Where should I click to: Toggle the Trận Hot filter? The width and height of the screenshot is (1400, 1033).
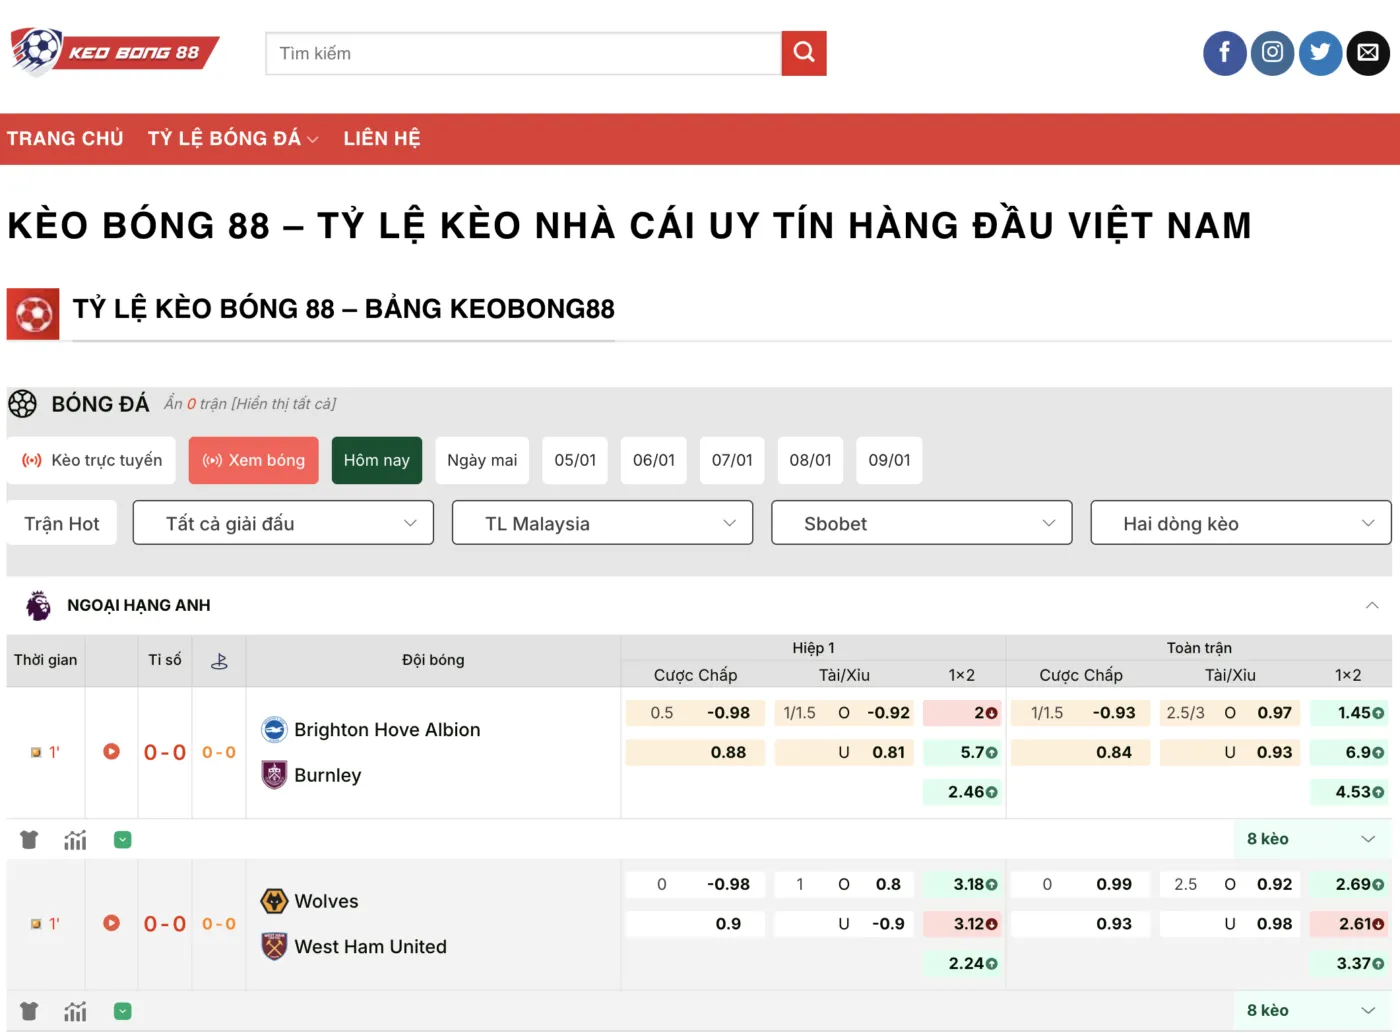point(62,524)
